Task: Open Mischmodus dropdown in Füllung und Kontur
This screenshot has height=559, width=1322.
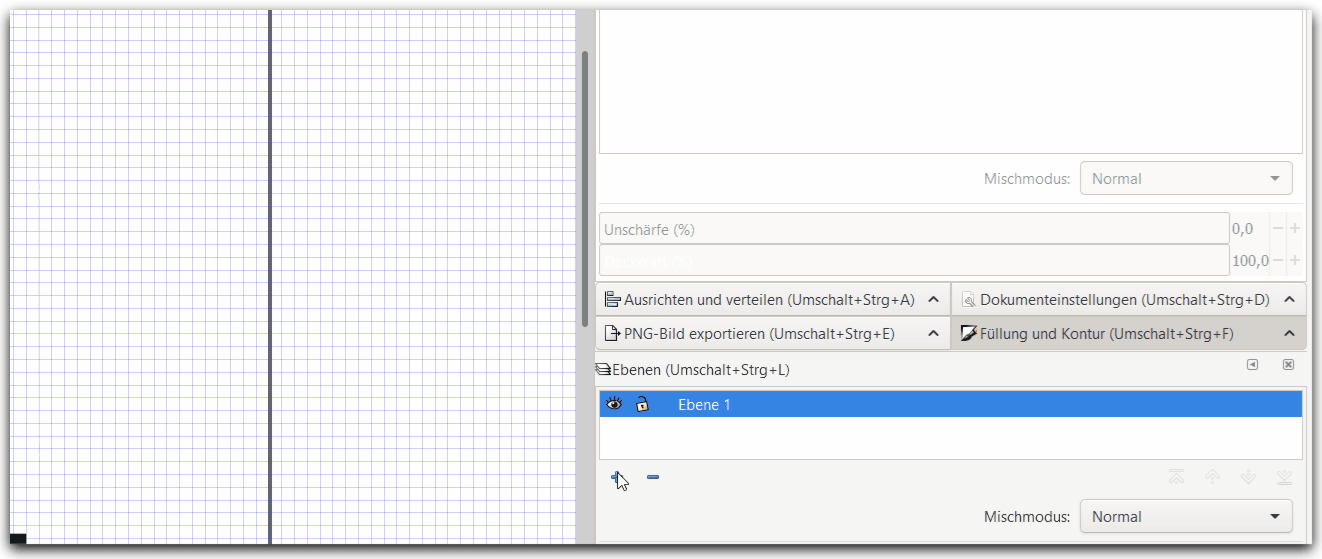Action: (1186, 179)
